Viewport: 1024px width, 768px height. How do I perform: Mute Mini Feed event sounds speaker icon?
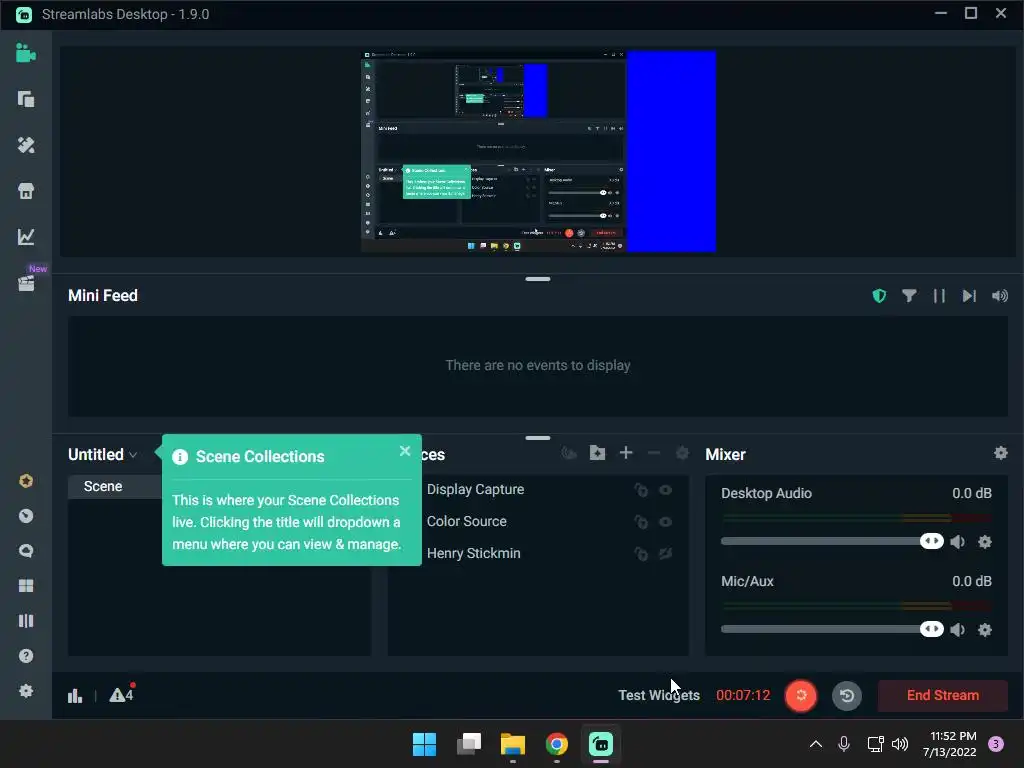(999, 296)
